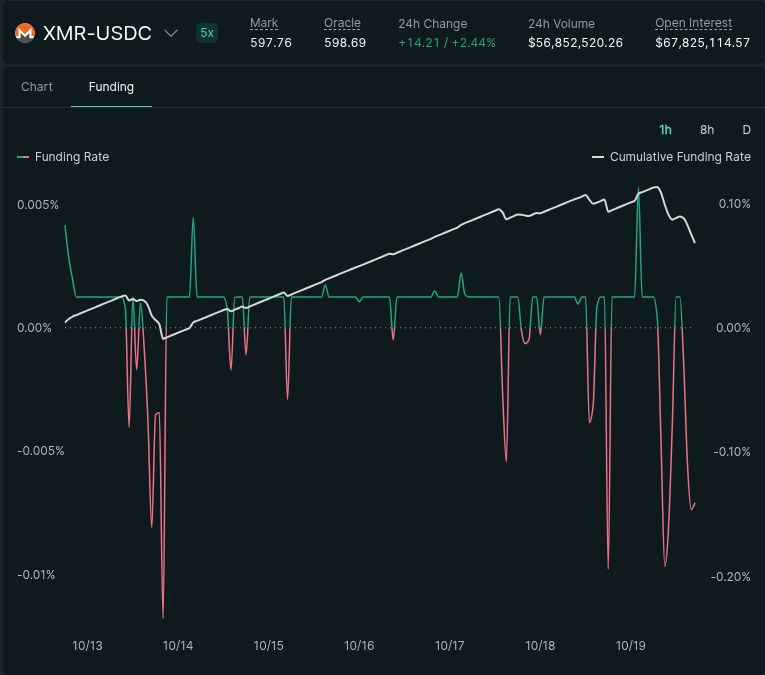Click the -0.005% left axis label
The width and height of the screenshot is (765, 675).
click(40, 451)
